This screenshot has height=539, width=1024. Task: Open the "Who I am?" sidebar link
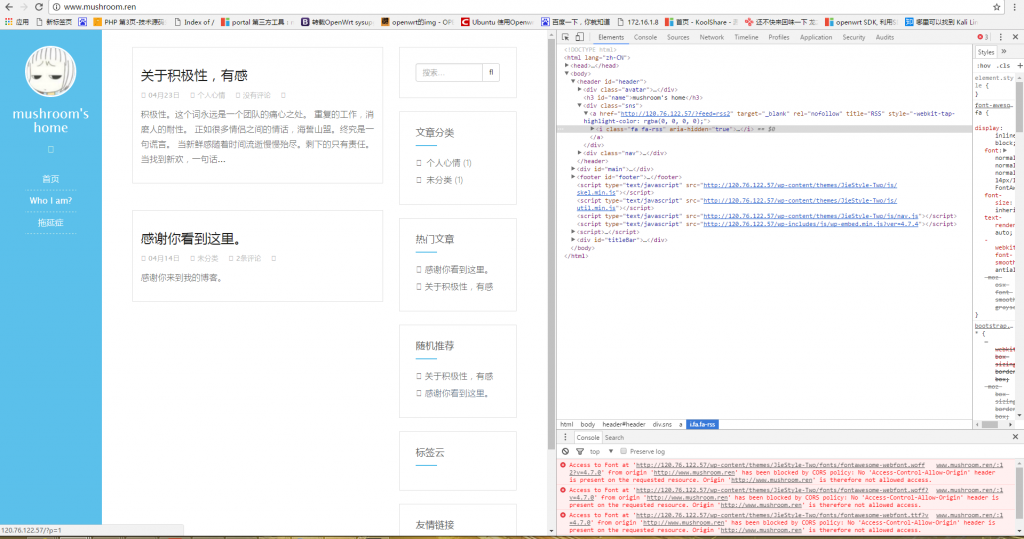50,200
